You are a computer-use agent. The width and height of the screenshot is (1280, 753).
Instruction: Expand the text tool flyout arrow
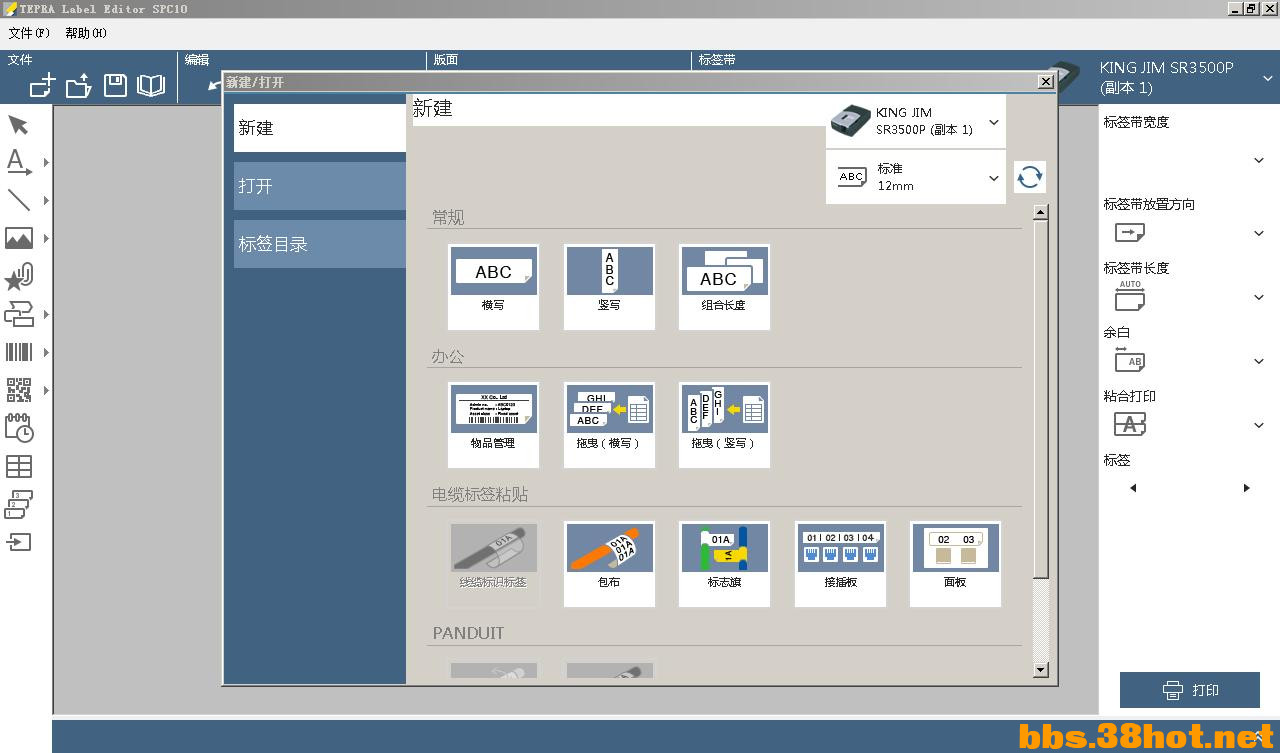click(x=46, y=162)
